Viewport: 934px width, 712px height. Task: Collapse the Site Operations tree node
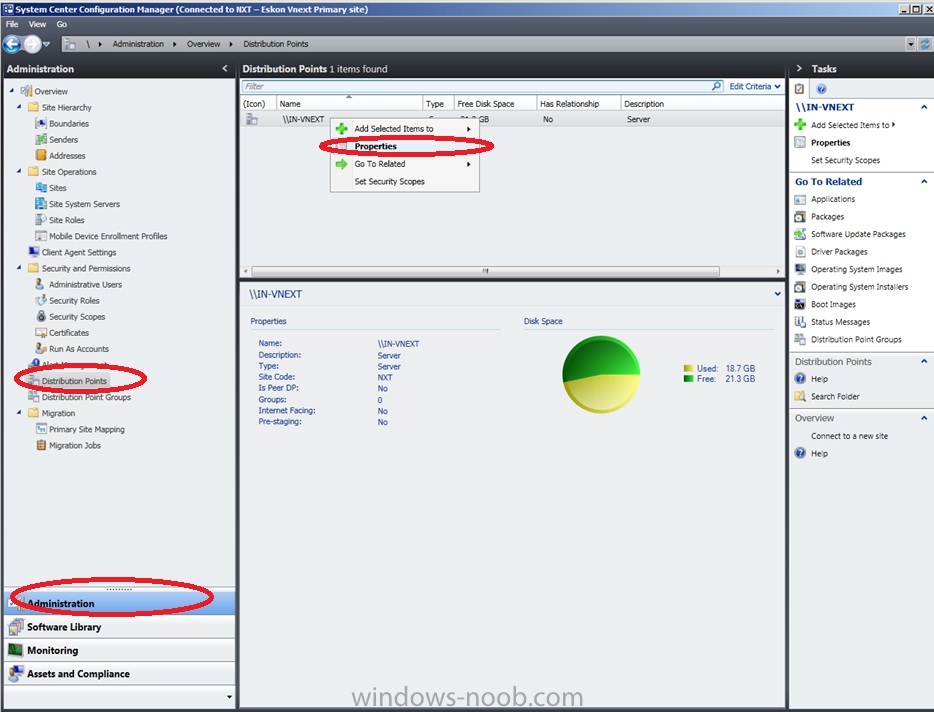[19, 171]
